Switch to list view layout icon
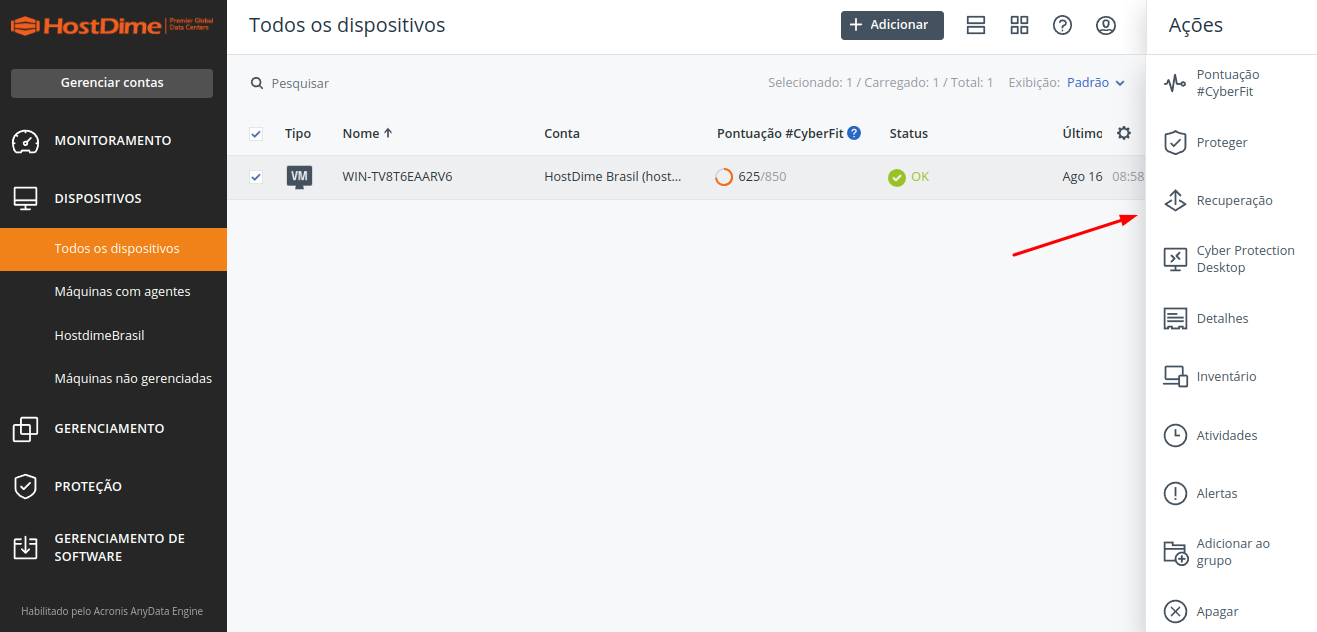 (976, 25)
